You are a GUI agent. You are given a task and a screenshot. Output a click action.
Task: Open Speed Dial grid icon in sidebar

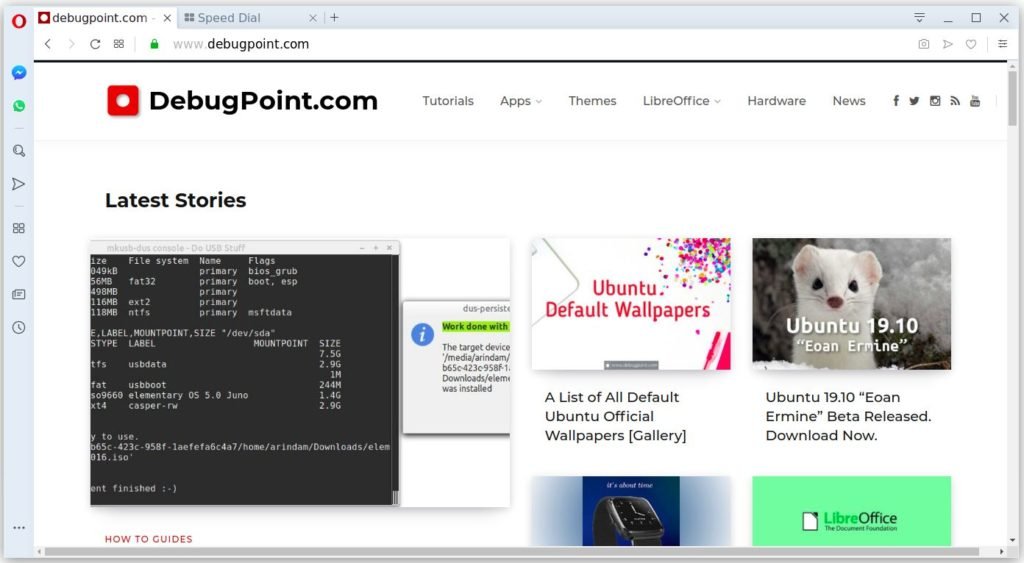click(x=19, y=228)
